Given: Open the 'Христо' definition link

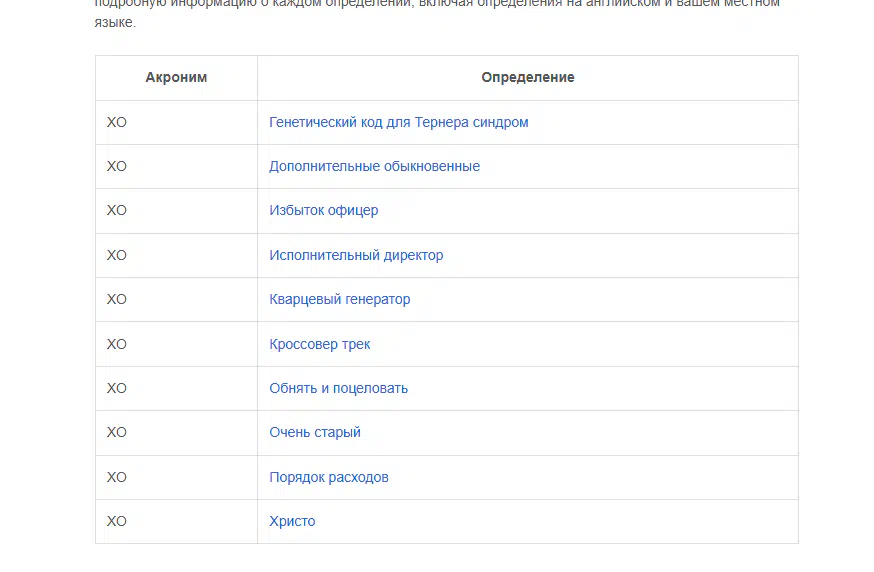Looking at the screenshot, I should click(292, 521).
